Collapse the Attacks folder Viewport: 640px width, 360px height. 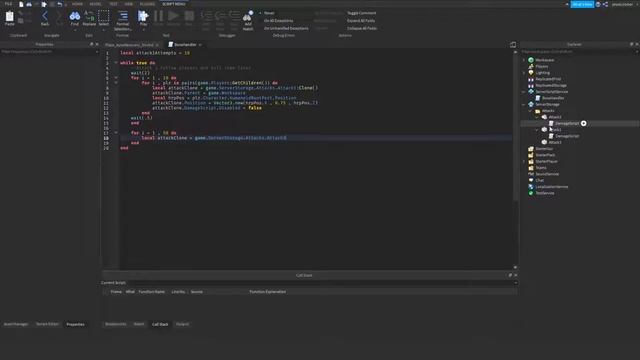point(531,111)
